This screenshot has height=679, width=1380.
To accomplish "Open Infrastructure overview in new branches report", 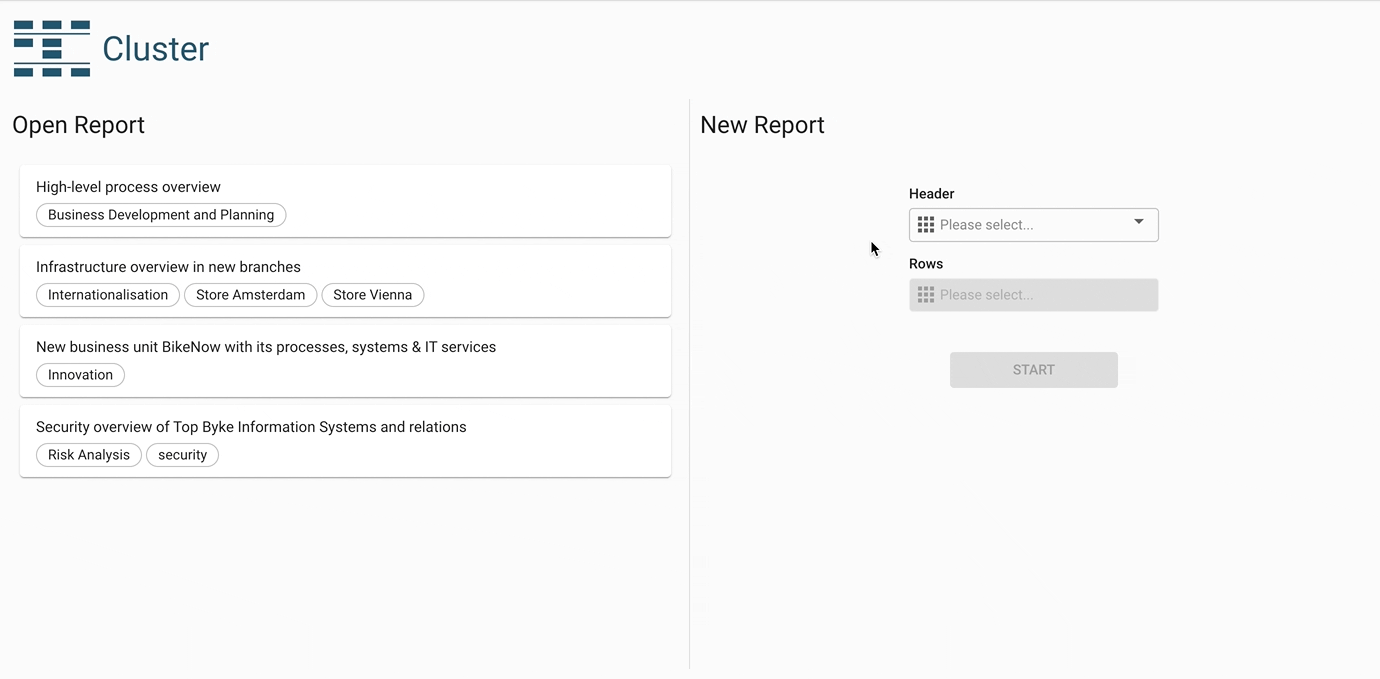I will [x=168, y=267].
